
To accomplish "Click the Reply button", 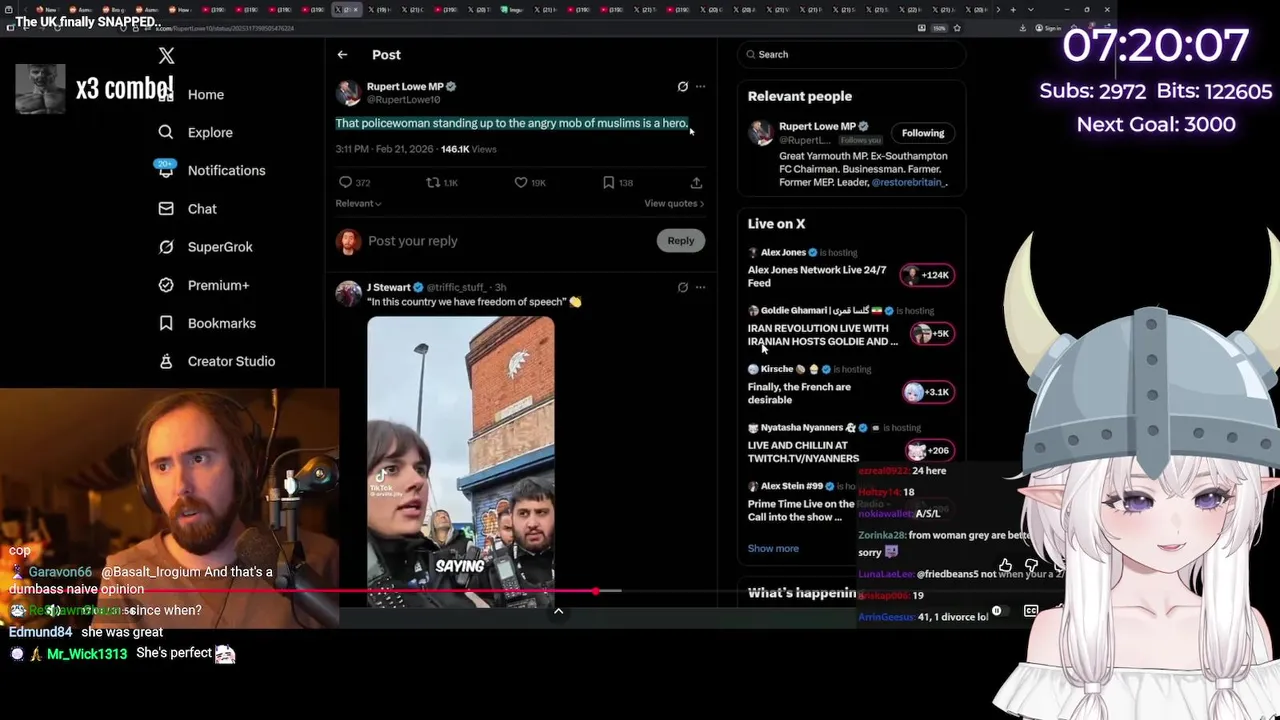I will (681, 241).
